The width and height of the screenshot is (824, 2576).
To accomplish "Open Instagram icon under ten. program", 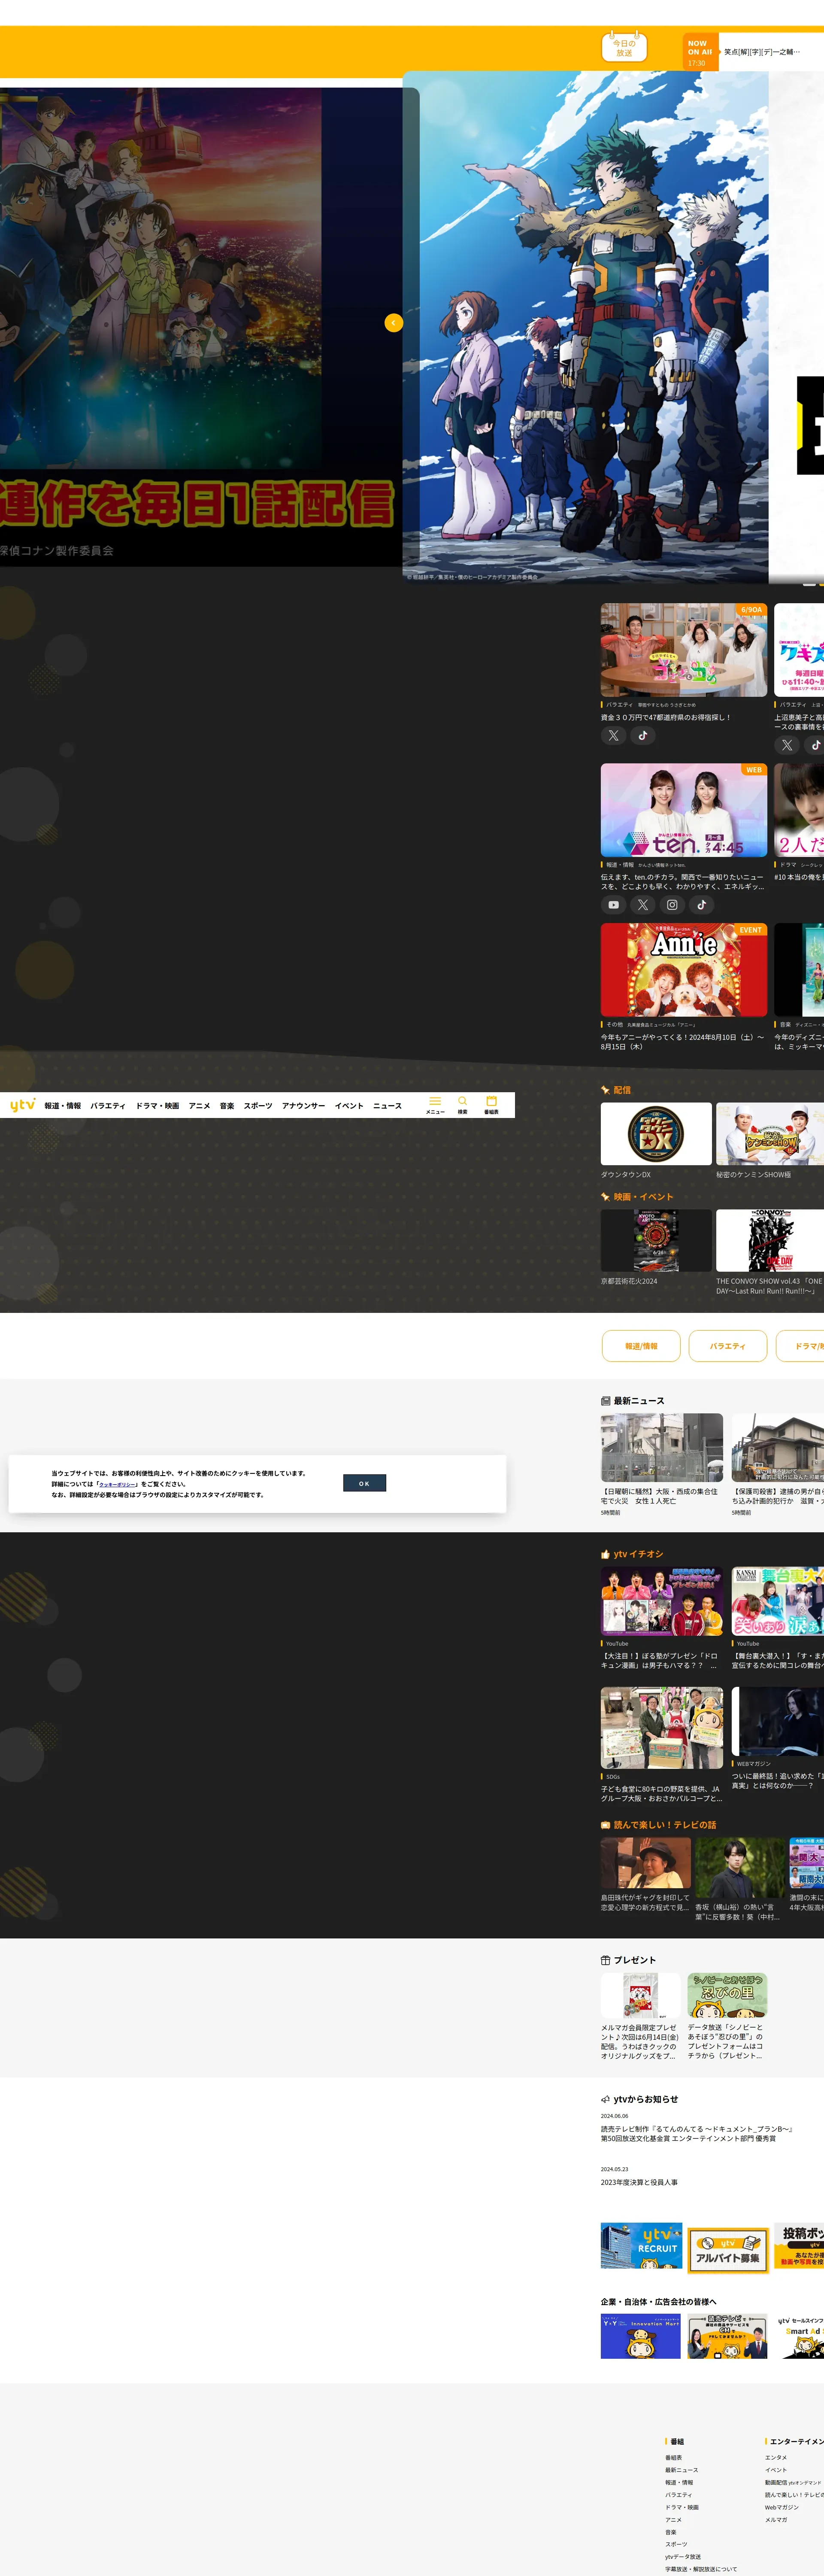I will pyautogui.click(x=672, y=905).
